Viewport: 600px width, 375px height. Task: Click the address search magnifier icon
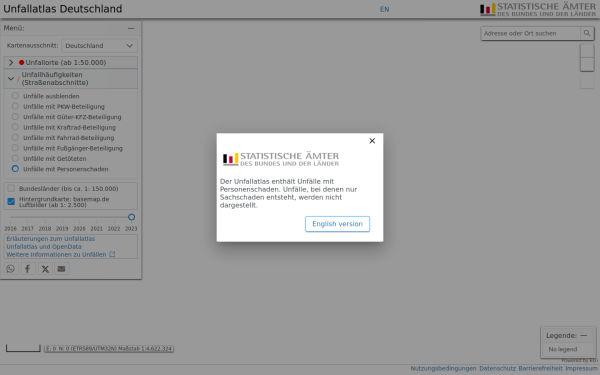click(587, 33)
